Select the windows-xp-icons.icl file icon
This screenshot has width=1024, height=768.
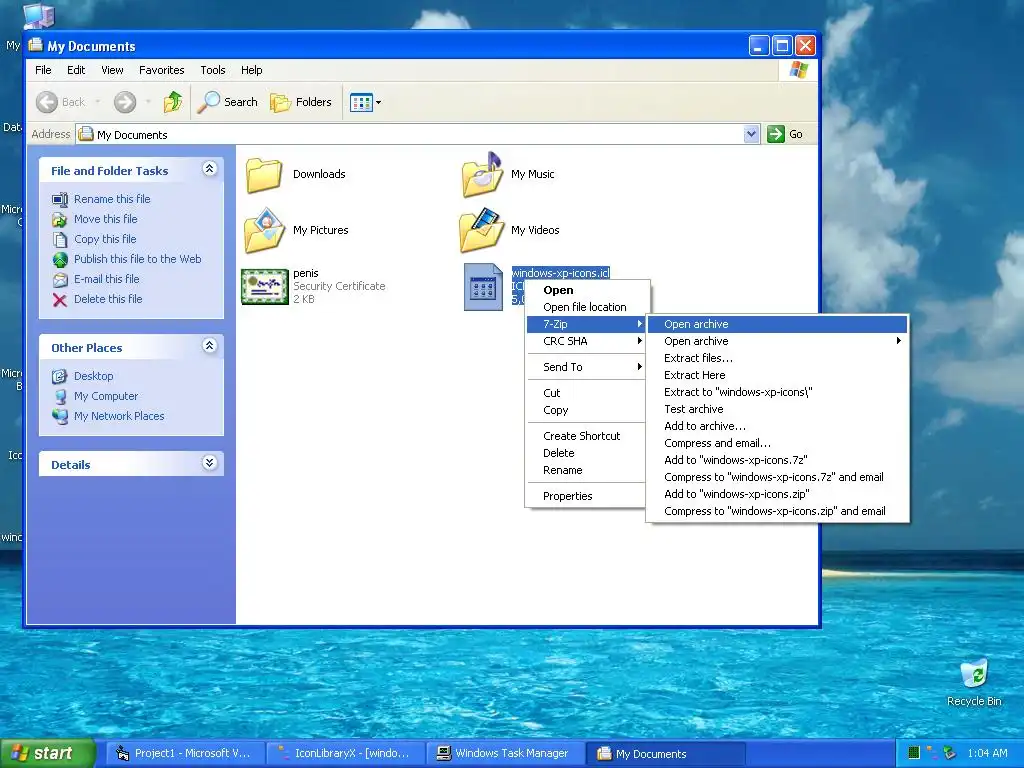(x=483, y=287)
